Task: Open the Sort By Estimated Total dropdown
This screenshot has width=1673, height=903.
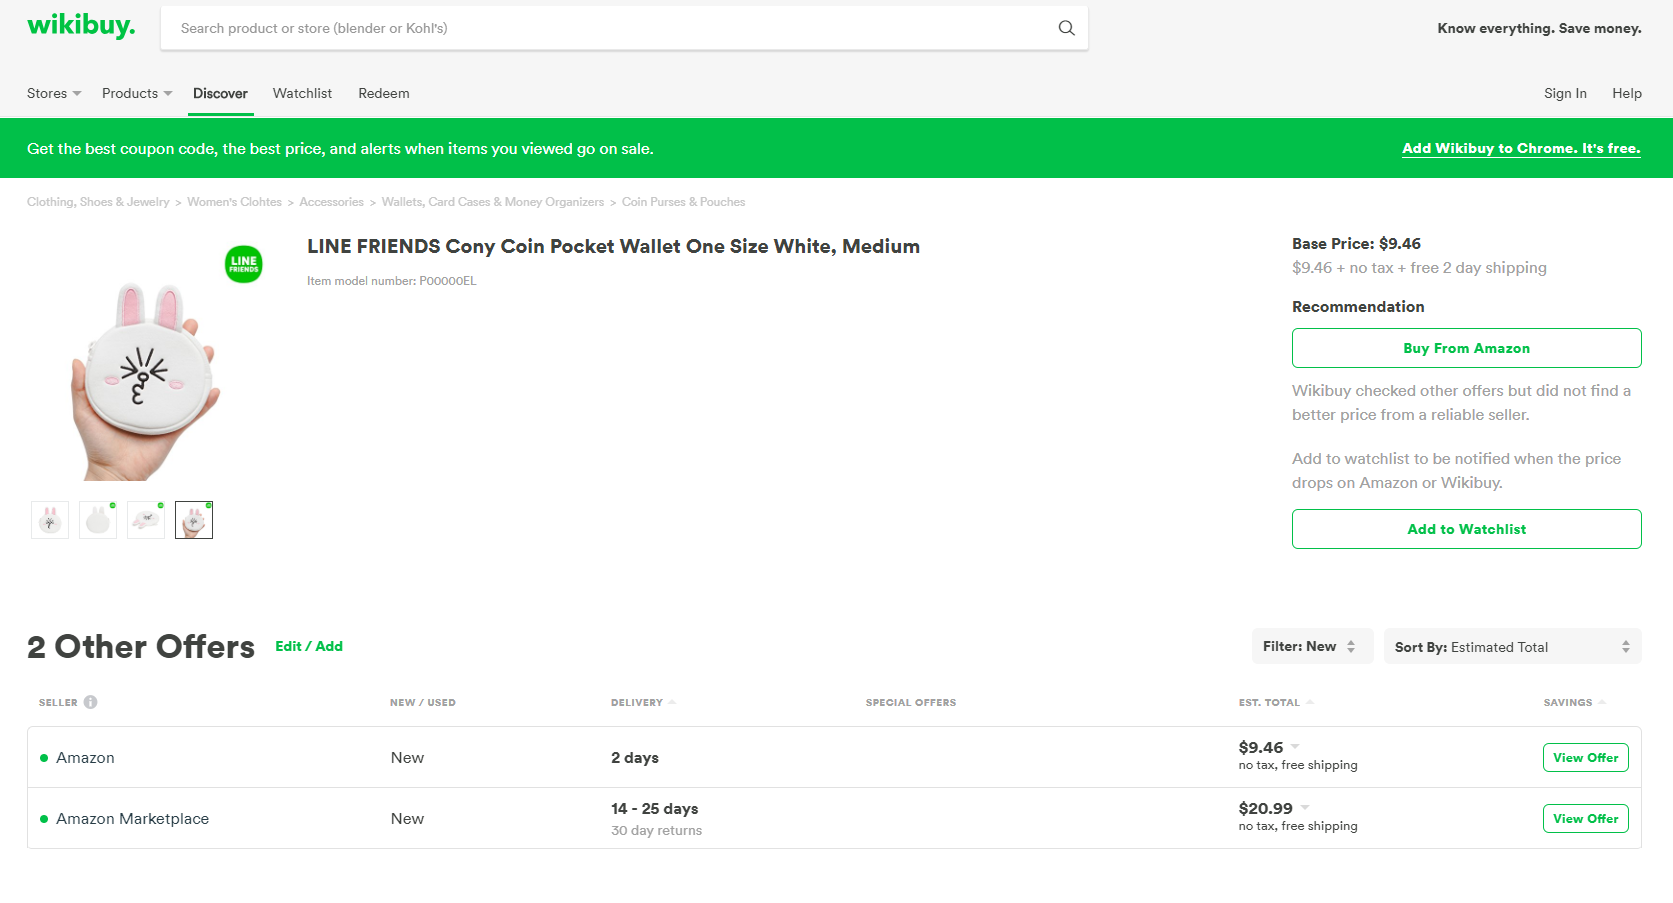Action: (1512, 647)
